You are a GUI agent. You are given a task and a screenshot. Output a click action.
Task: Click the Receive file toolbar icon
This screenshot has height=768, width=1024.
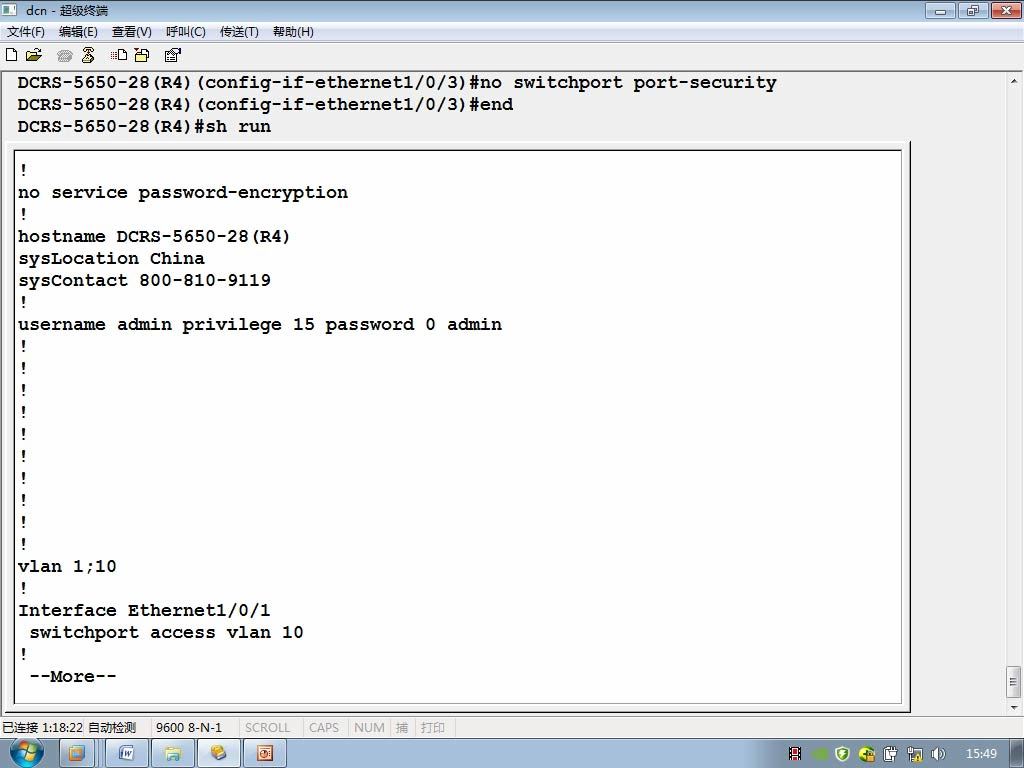click(142, 55)
